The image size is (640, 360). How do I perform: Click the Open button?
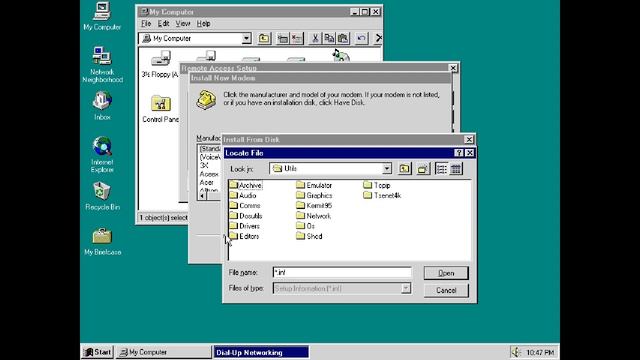tap(446, 273)
